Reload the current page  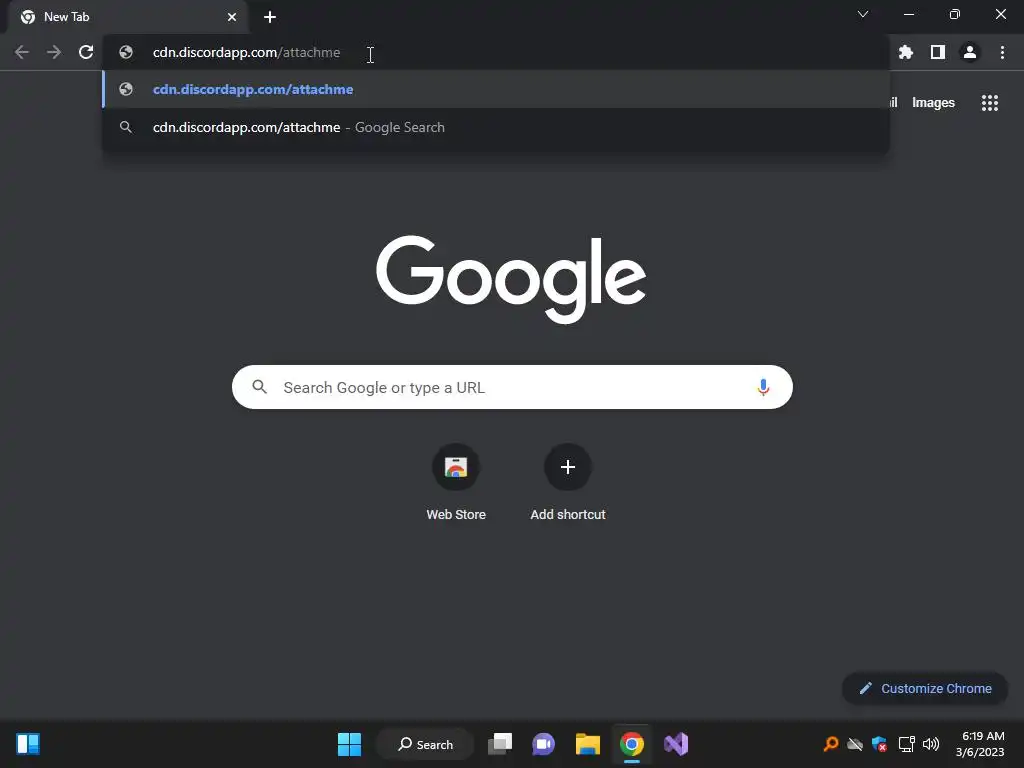[86, 52]
